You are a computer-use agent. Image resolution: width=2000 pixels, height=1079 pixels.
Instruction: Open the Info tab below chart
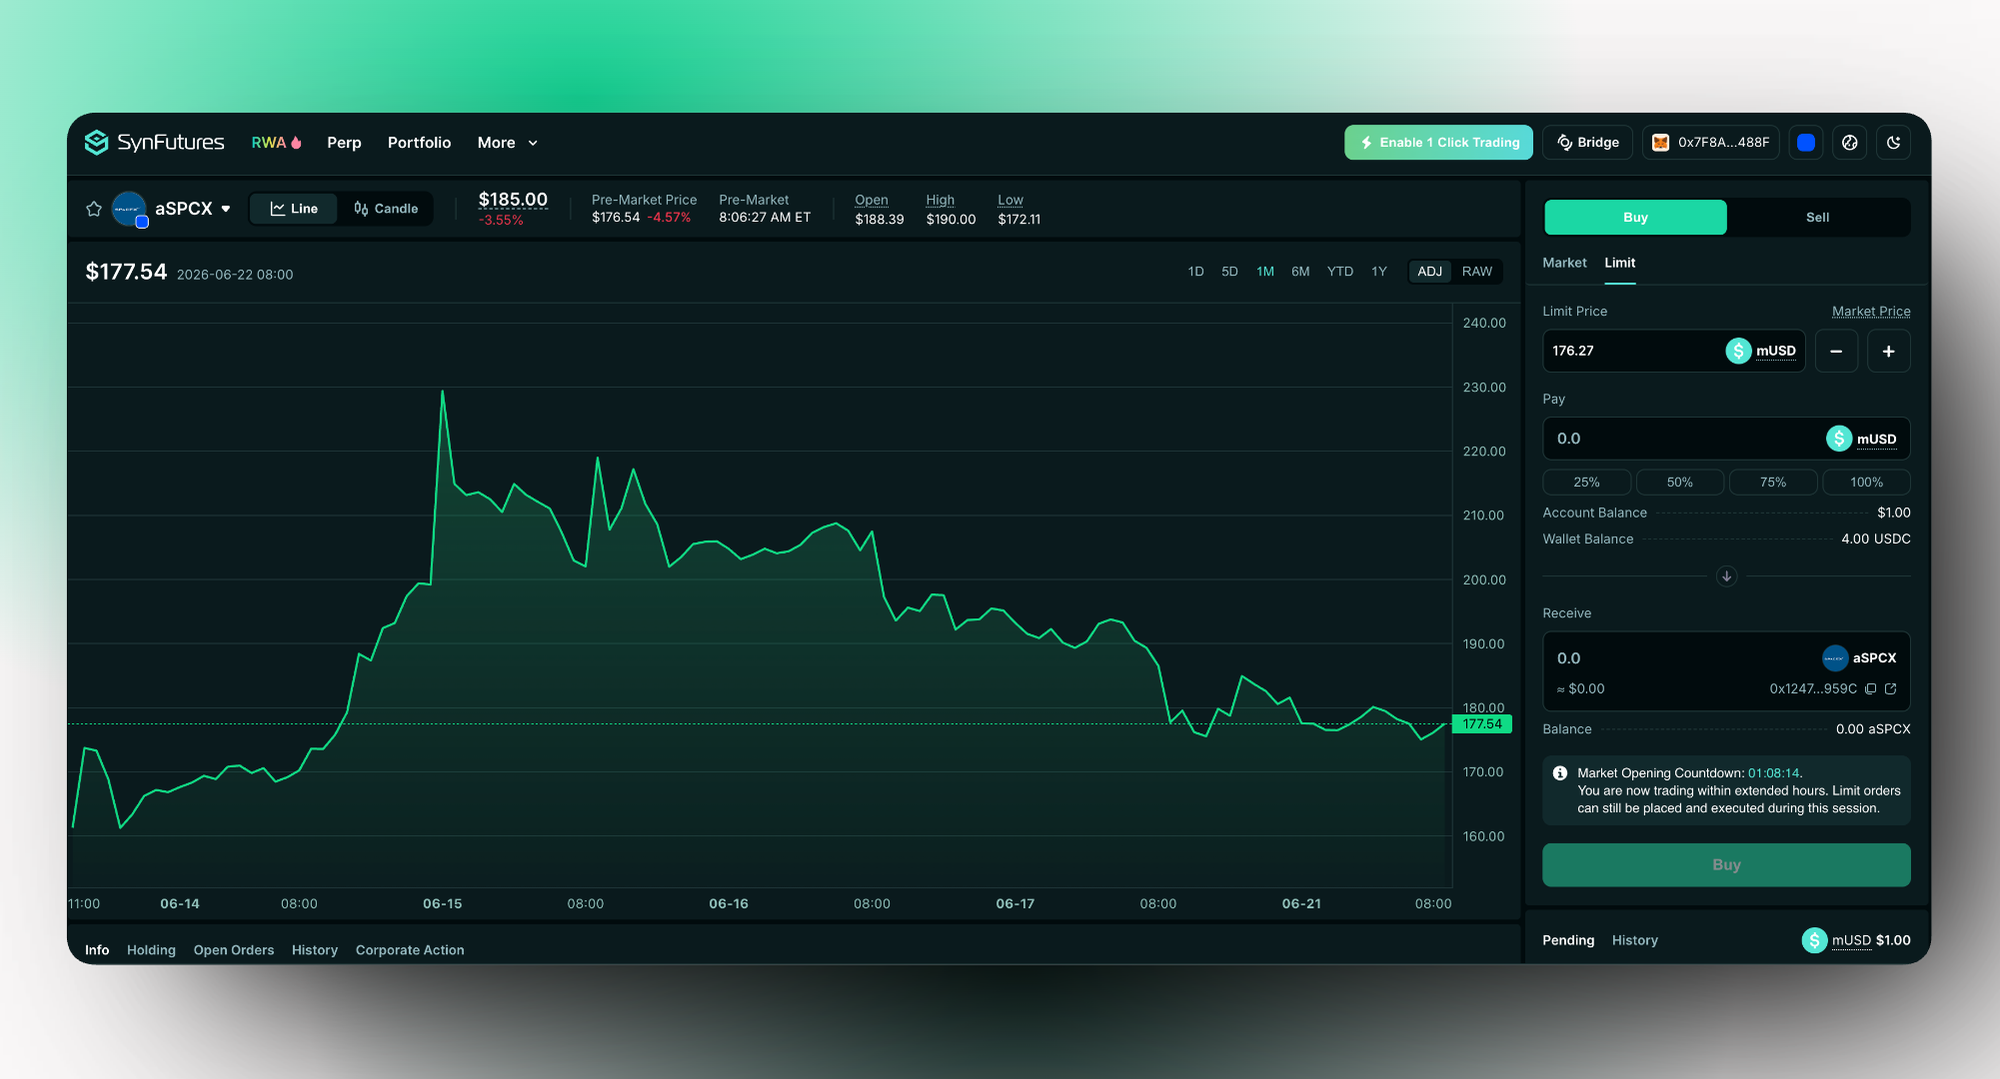tap(97, 950)
